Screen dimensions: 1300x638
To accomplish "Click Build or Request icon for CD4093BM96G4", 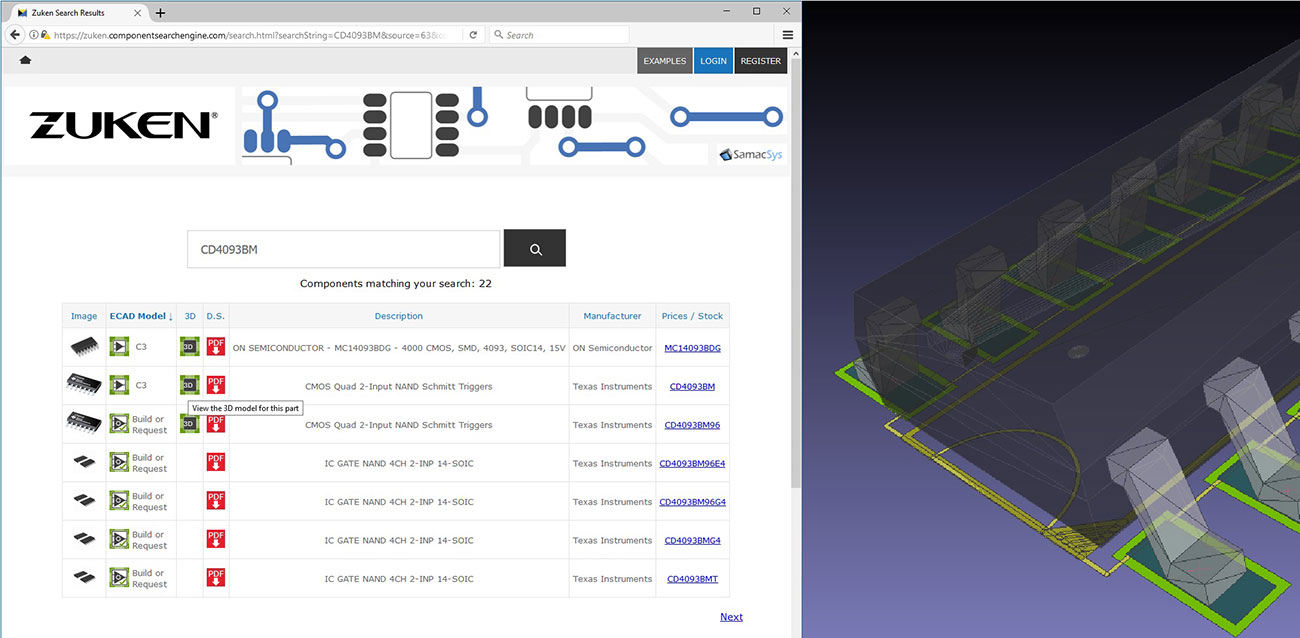I will tap(119, 501).
